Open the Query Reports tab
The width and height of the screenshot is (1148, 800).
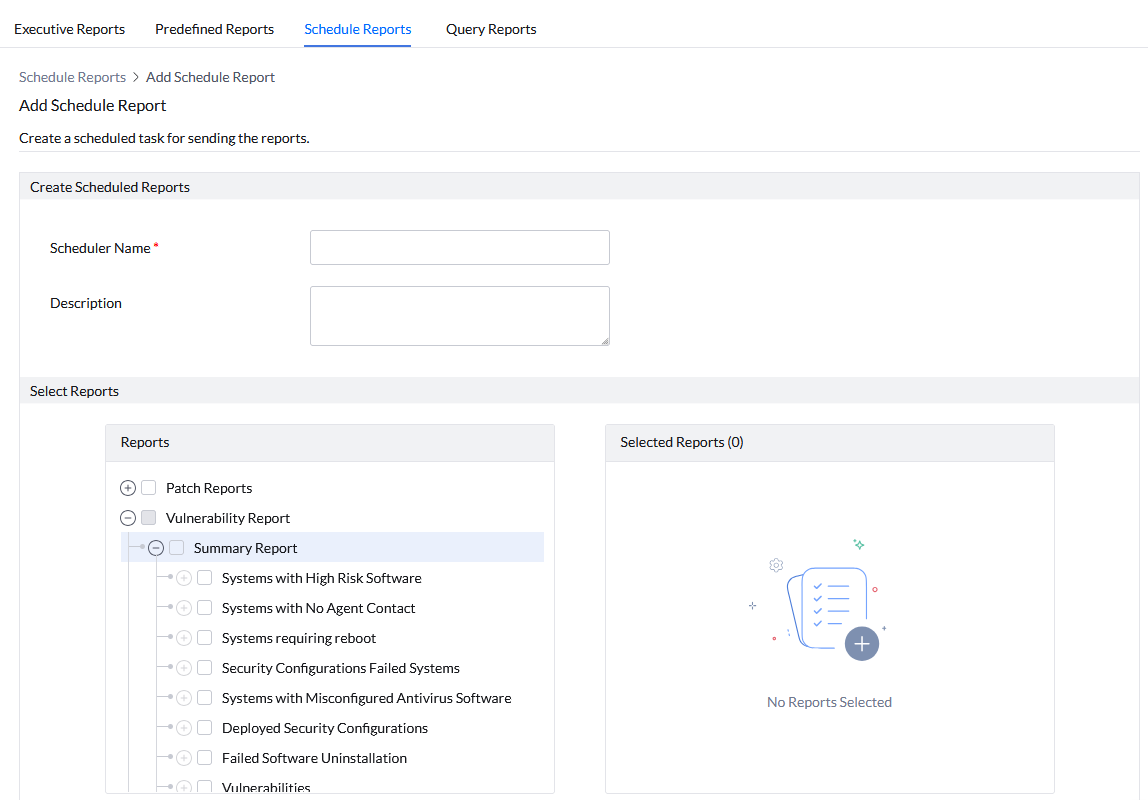[491, 29]
